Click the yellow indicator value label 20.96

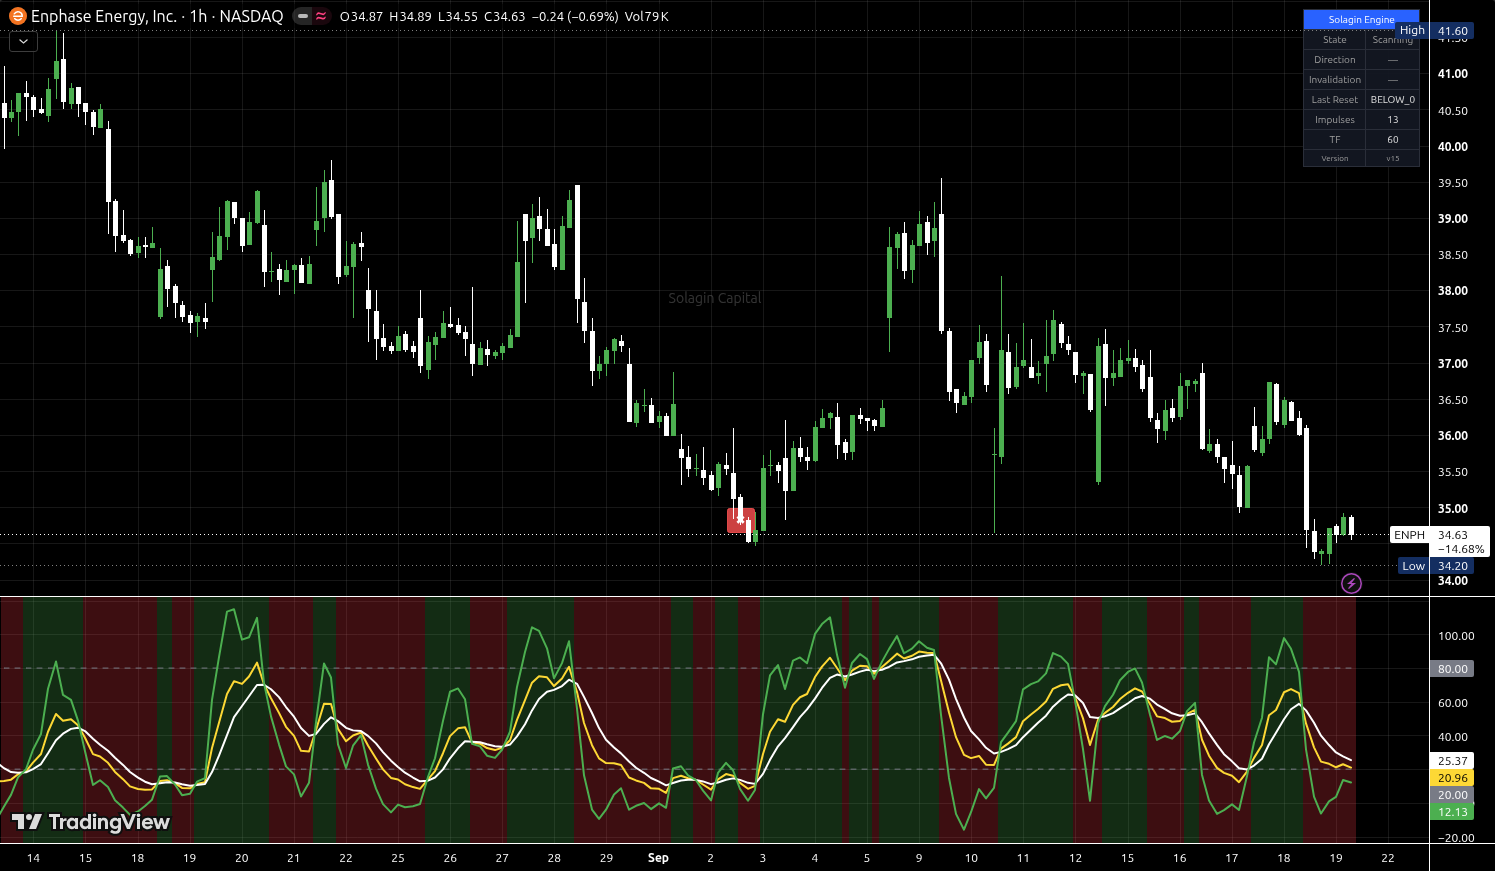pos(1453,778)
